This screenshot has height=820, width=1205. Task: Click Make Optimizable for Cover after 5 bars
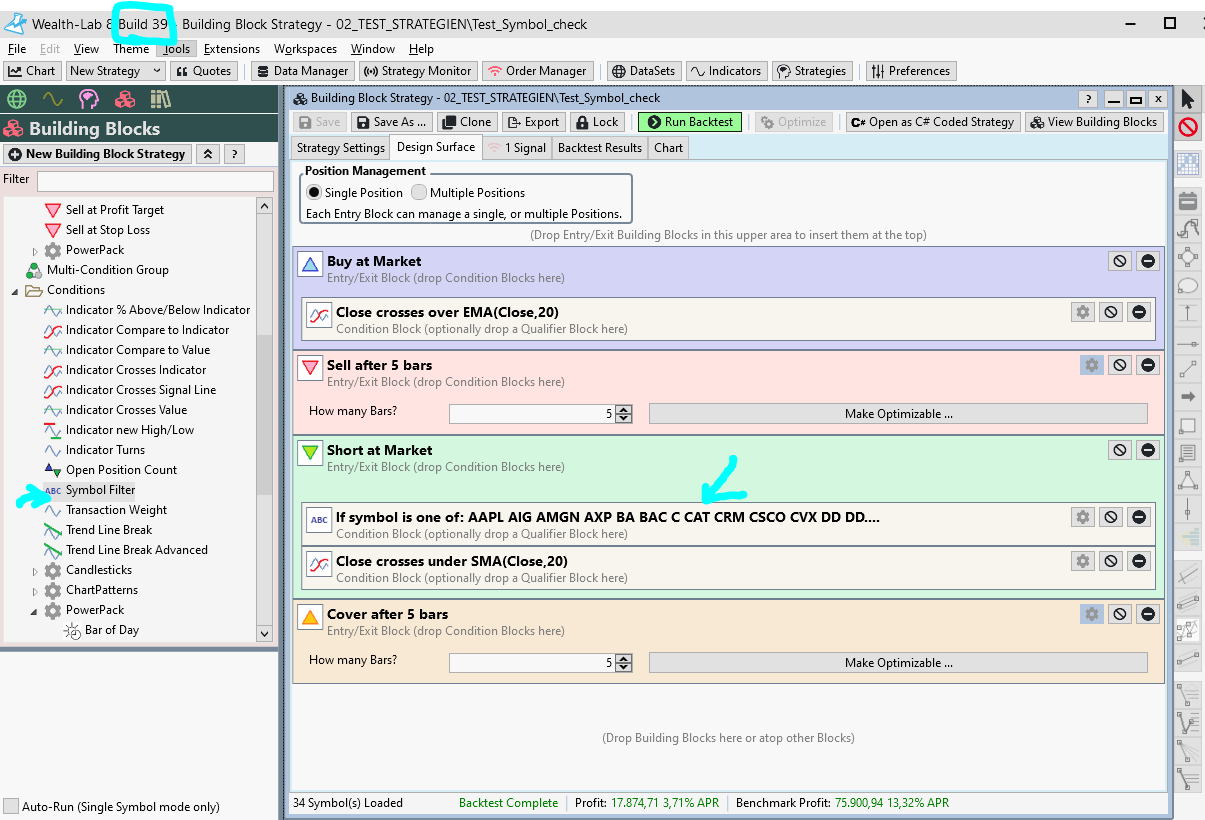[x=898, y=663]
